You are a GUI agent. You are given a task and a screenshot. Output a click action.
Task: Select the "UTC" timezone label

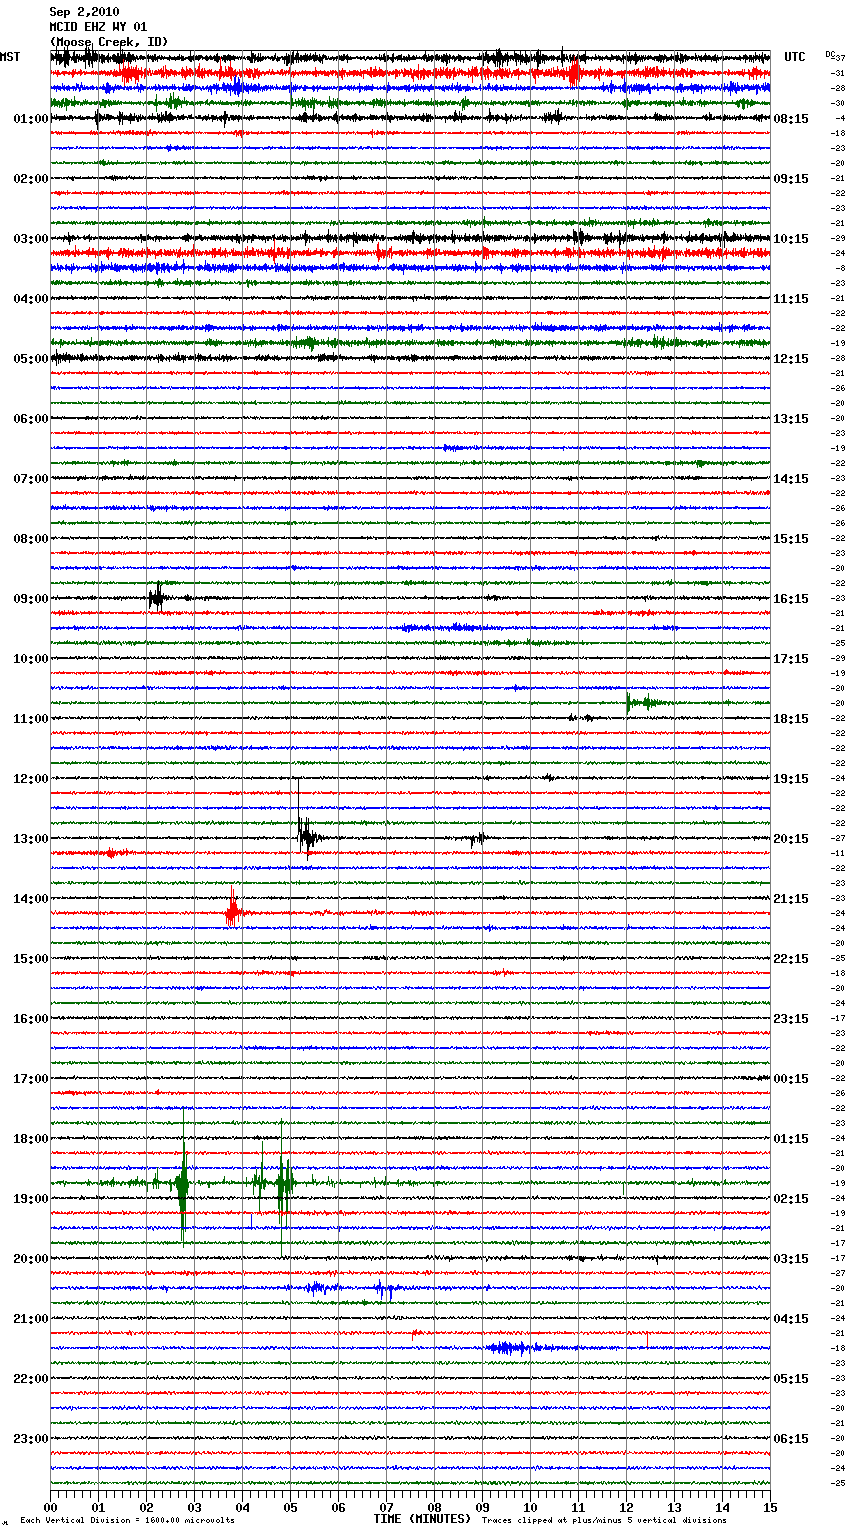795,57
